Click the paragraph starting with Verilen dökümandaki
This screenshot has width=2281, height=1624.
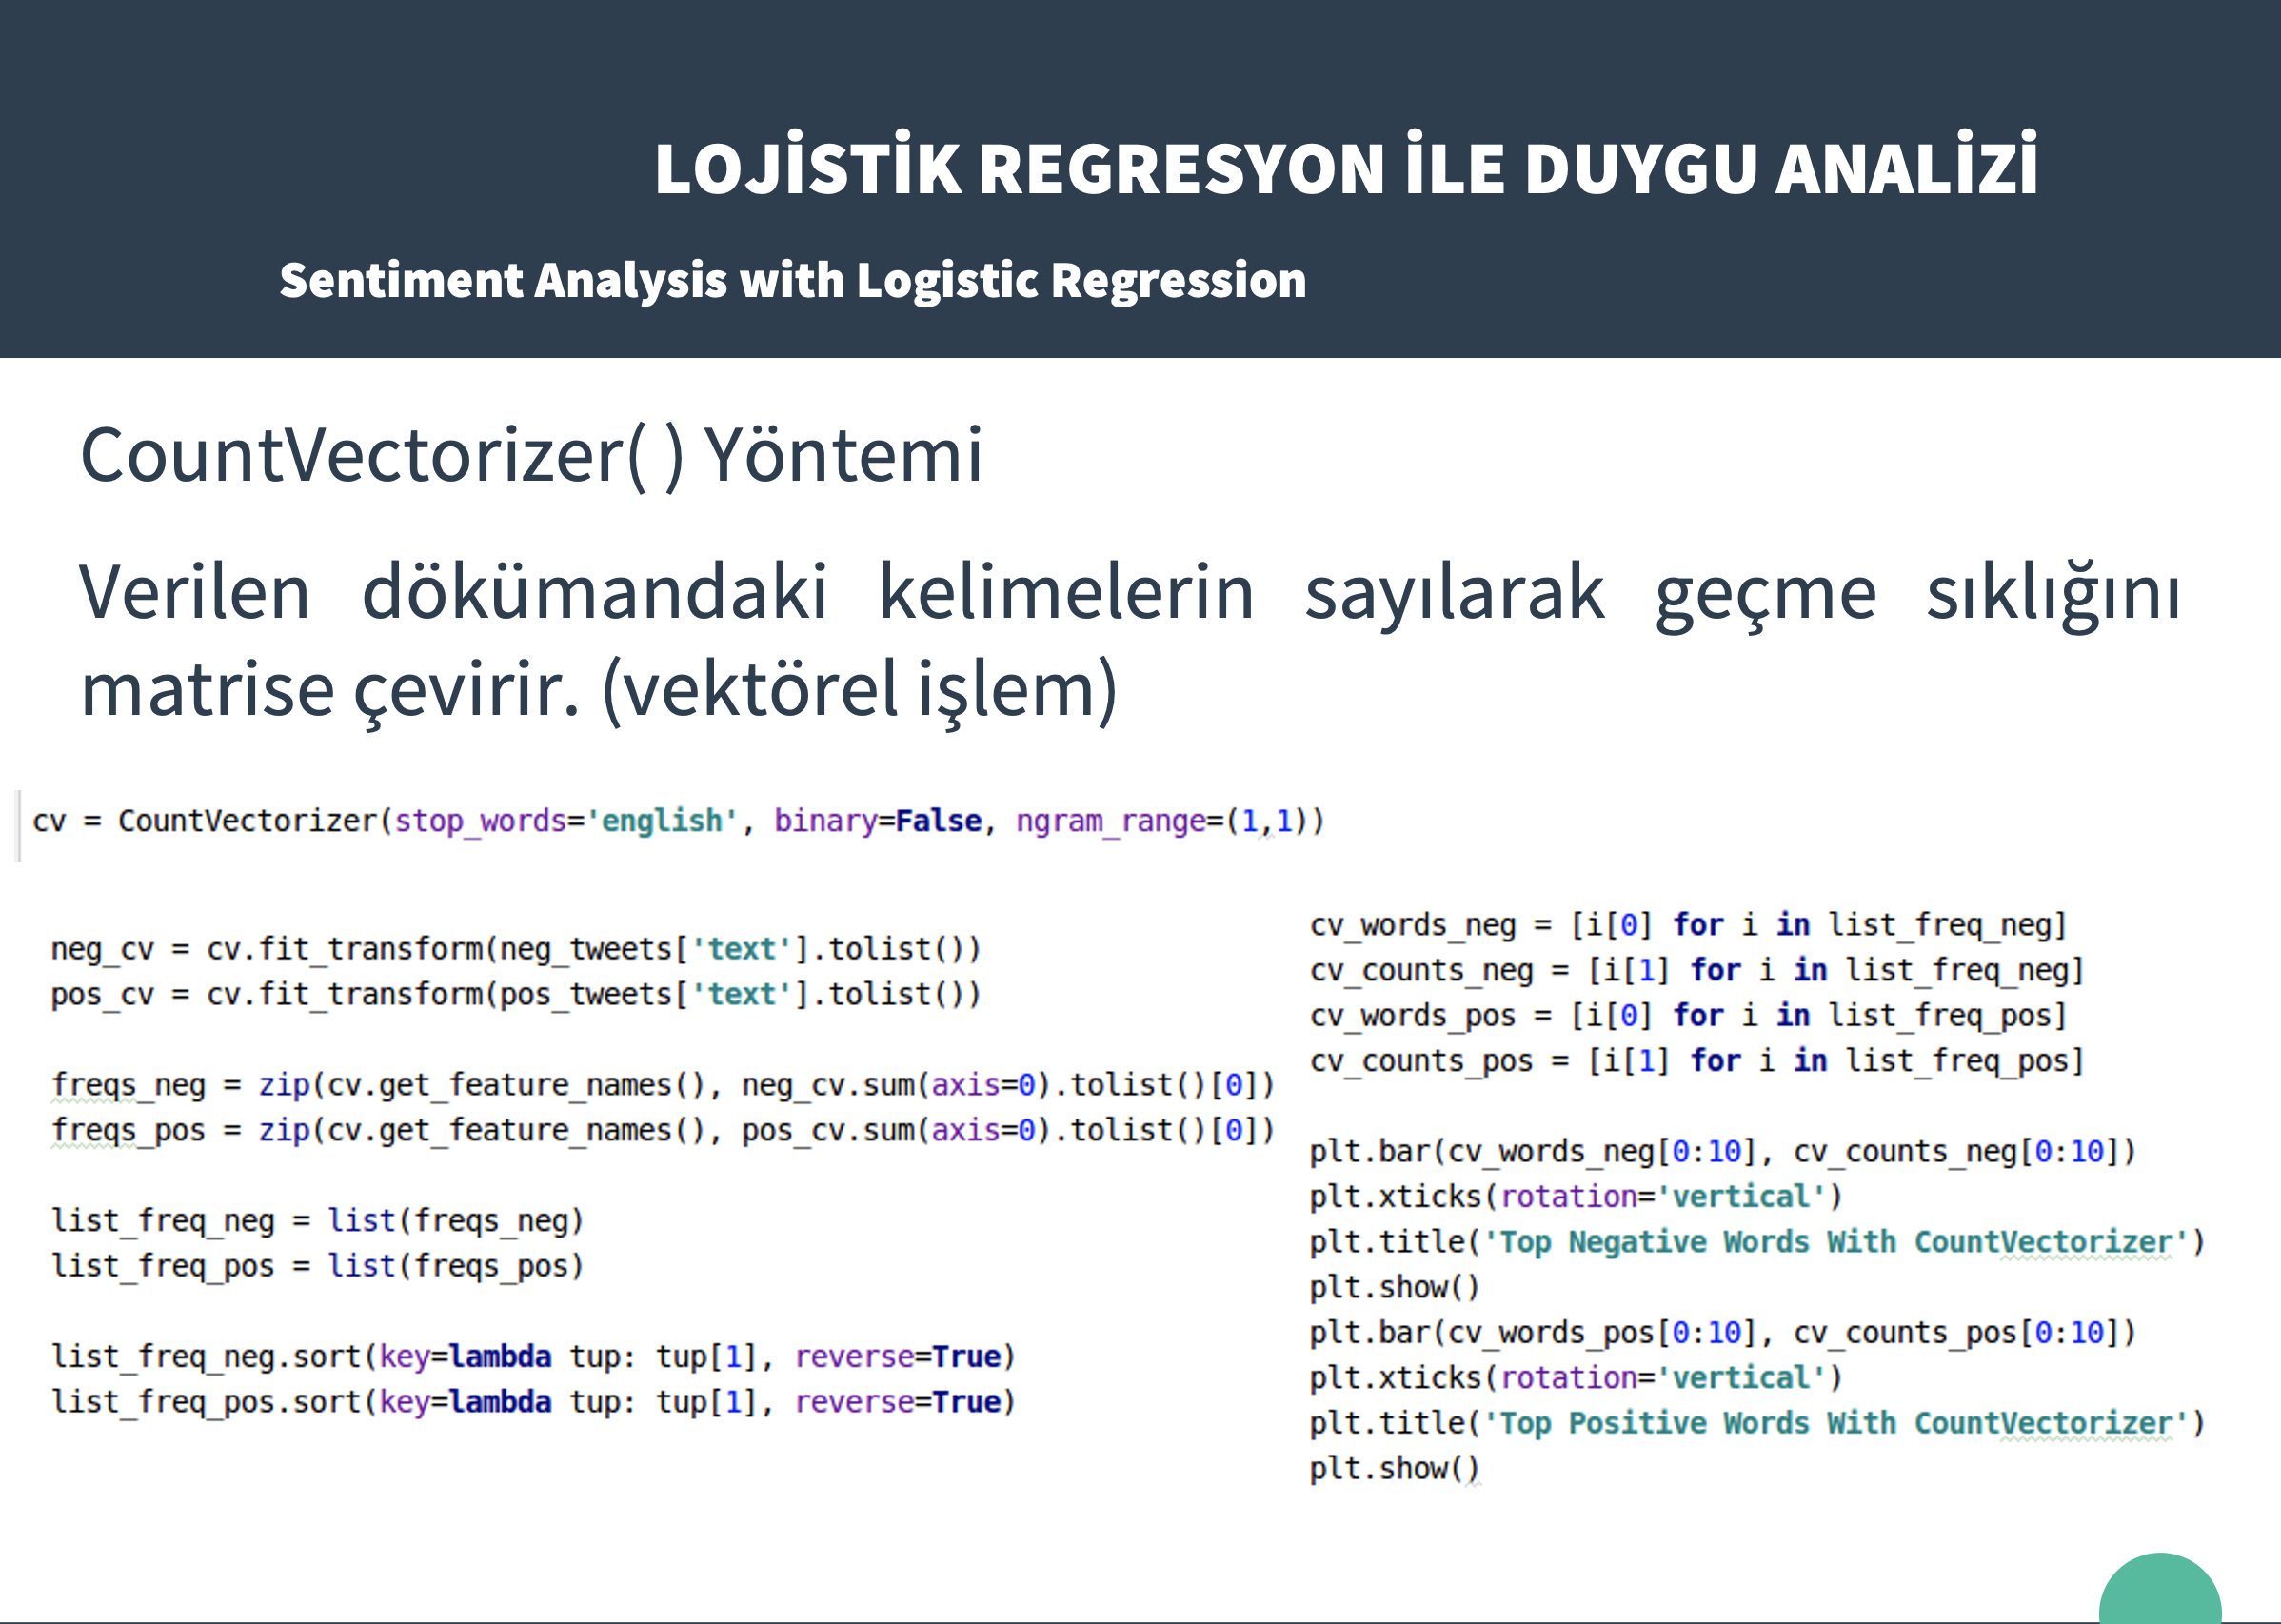pos(1128,592)
